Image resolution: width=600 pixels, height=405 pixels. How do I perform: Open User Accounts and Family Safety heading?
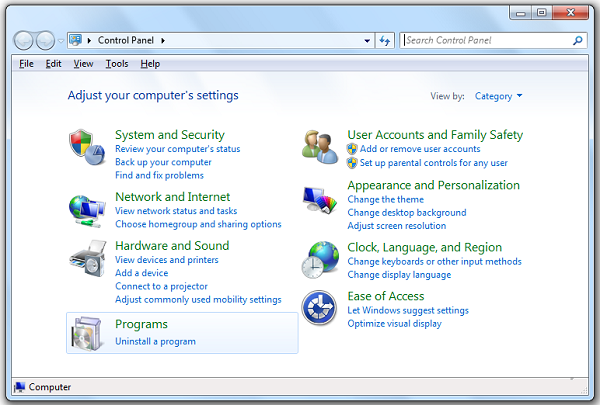[435, 135]
